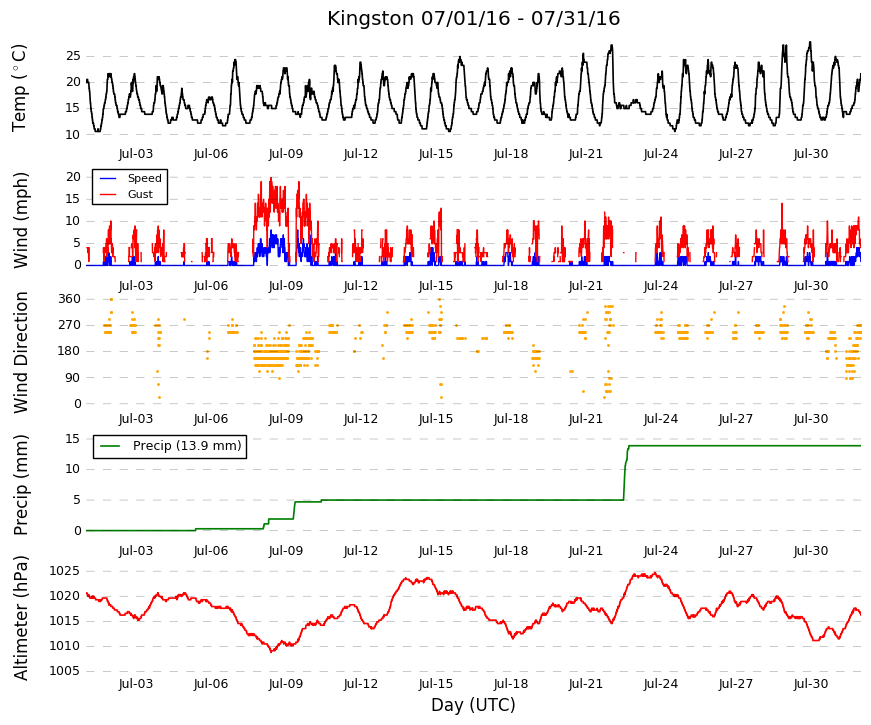Click the 1025 tick on altimeter axis
The width and height of the screenshot is (871, 725).
64,571
